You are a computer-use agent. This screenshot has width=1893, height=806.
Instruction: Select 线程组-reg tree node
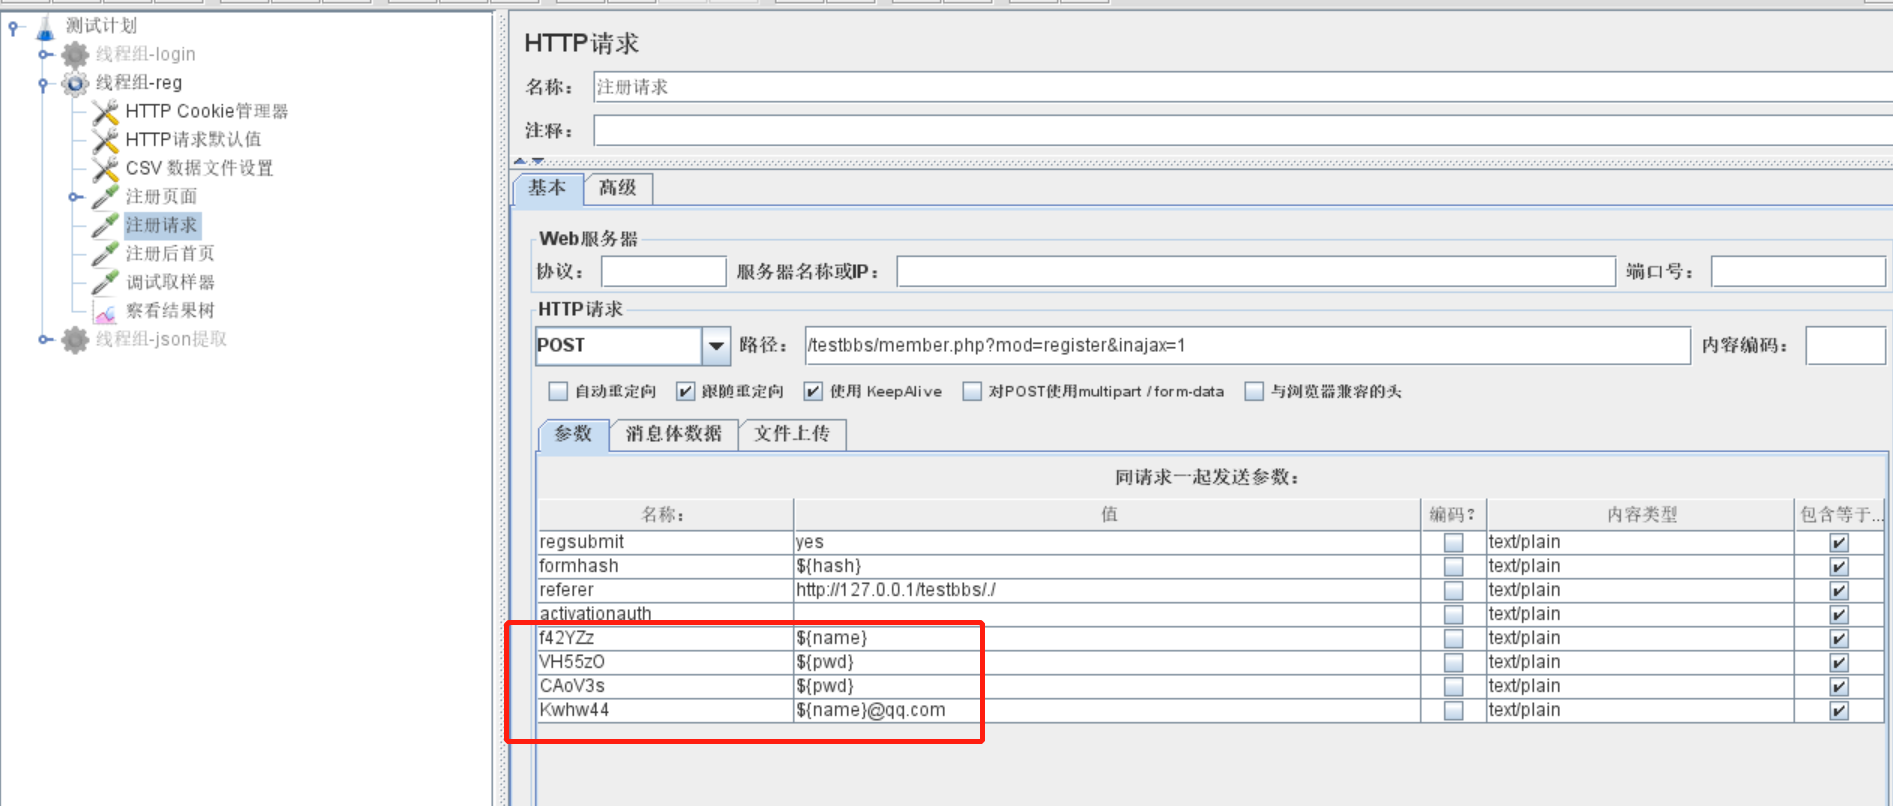point(139,83)
